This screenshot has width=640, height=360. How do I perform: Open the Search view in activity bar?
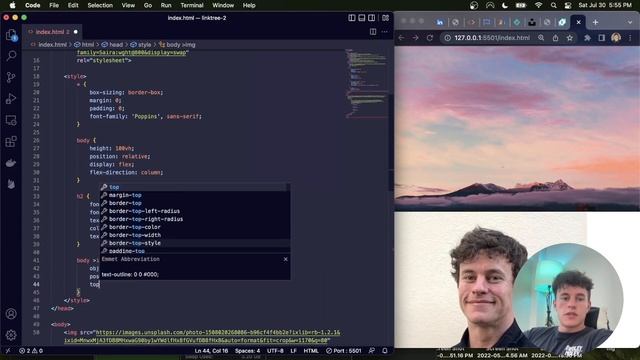(x=11, y=56)
